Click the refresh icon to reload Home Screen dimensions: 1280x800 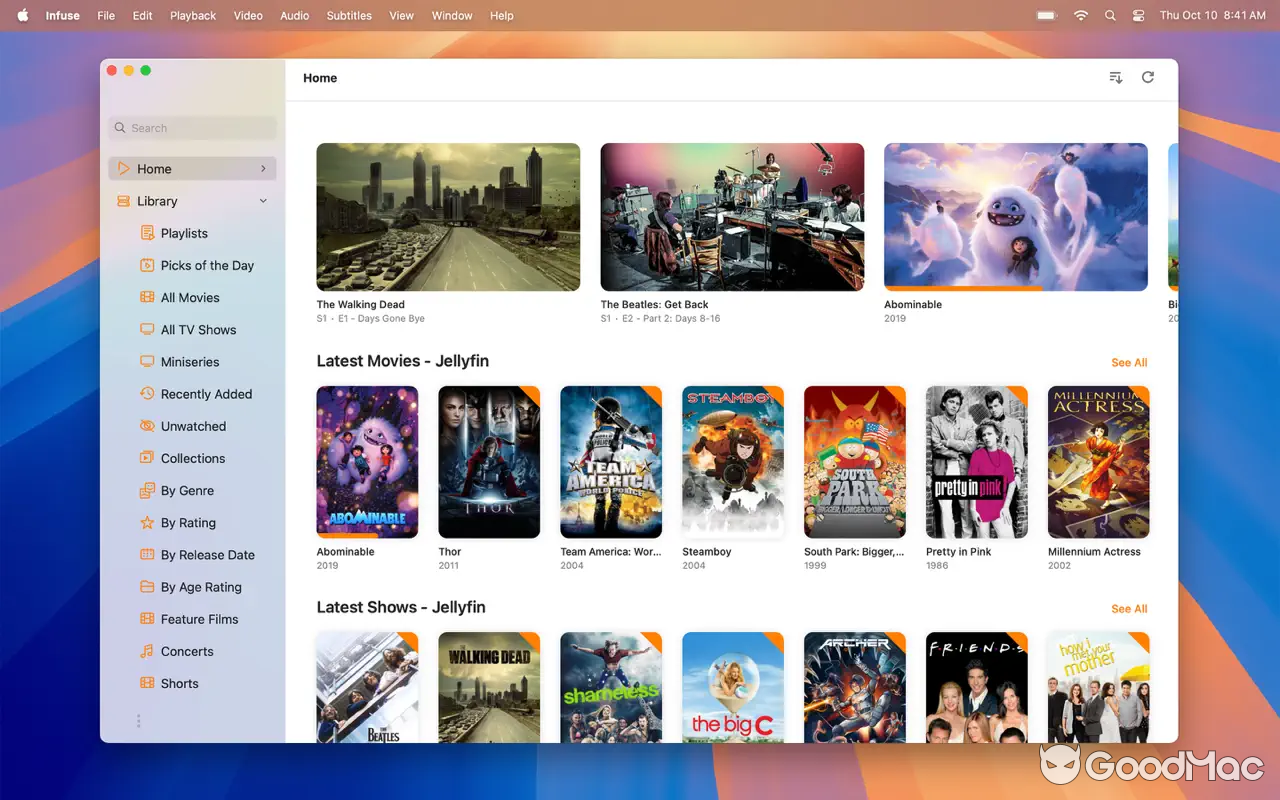tap(1147, 77)
